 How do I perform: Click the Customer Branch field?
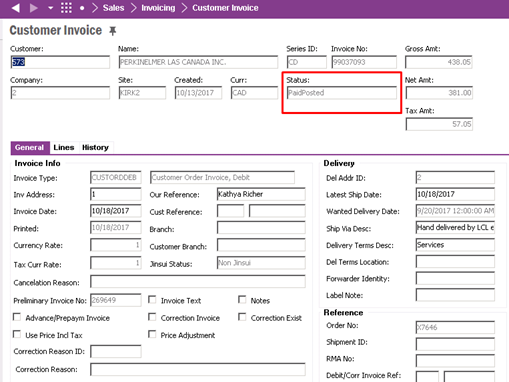261,245
